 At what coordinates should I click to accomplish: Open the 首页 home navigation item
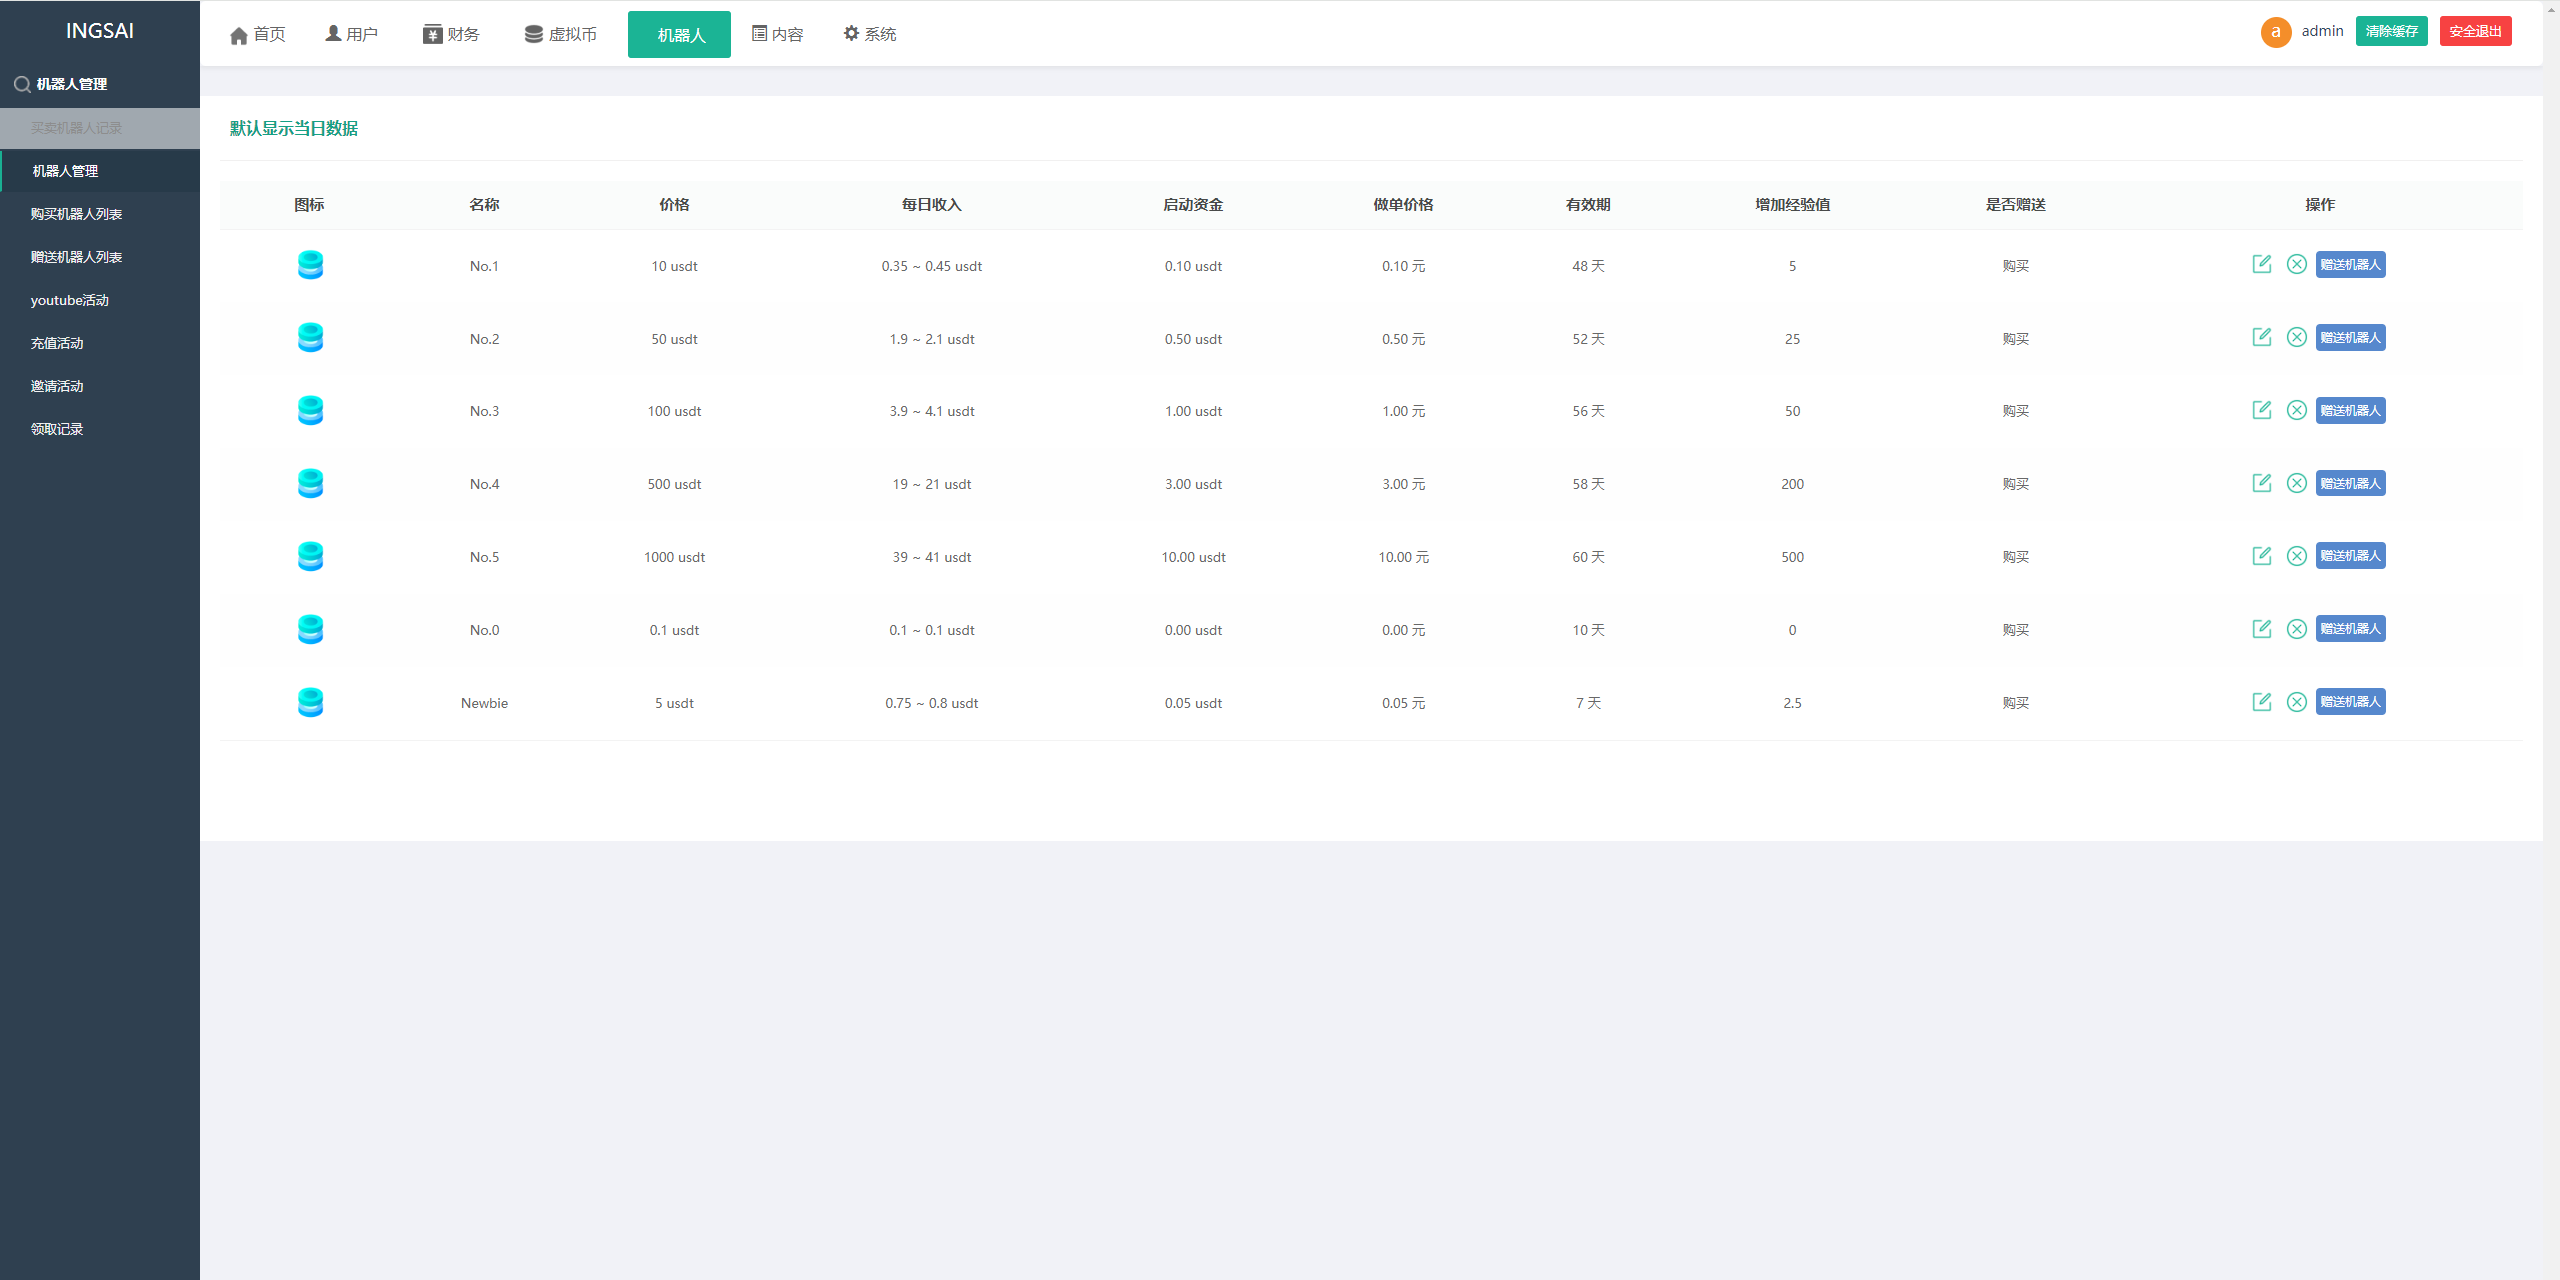[258, 34]
